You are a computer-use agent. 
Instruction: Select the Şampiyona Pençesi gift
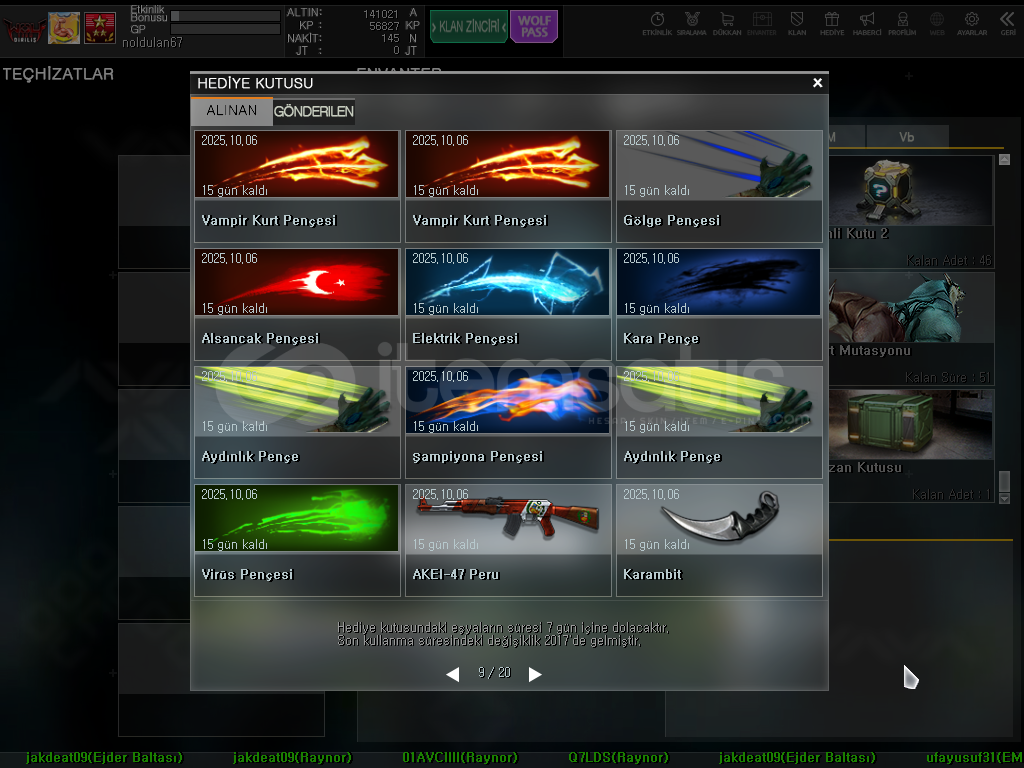click(508, 423)
